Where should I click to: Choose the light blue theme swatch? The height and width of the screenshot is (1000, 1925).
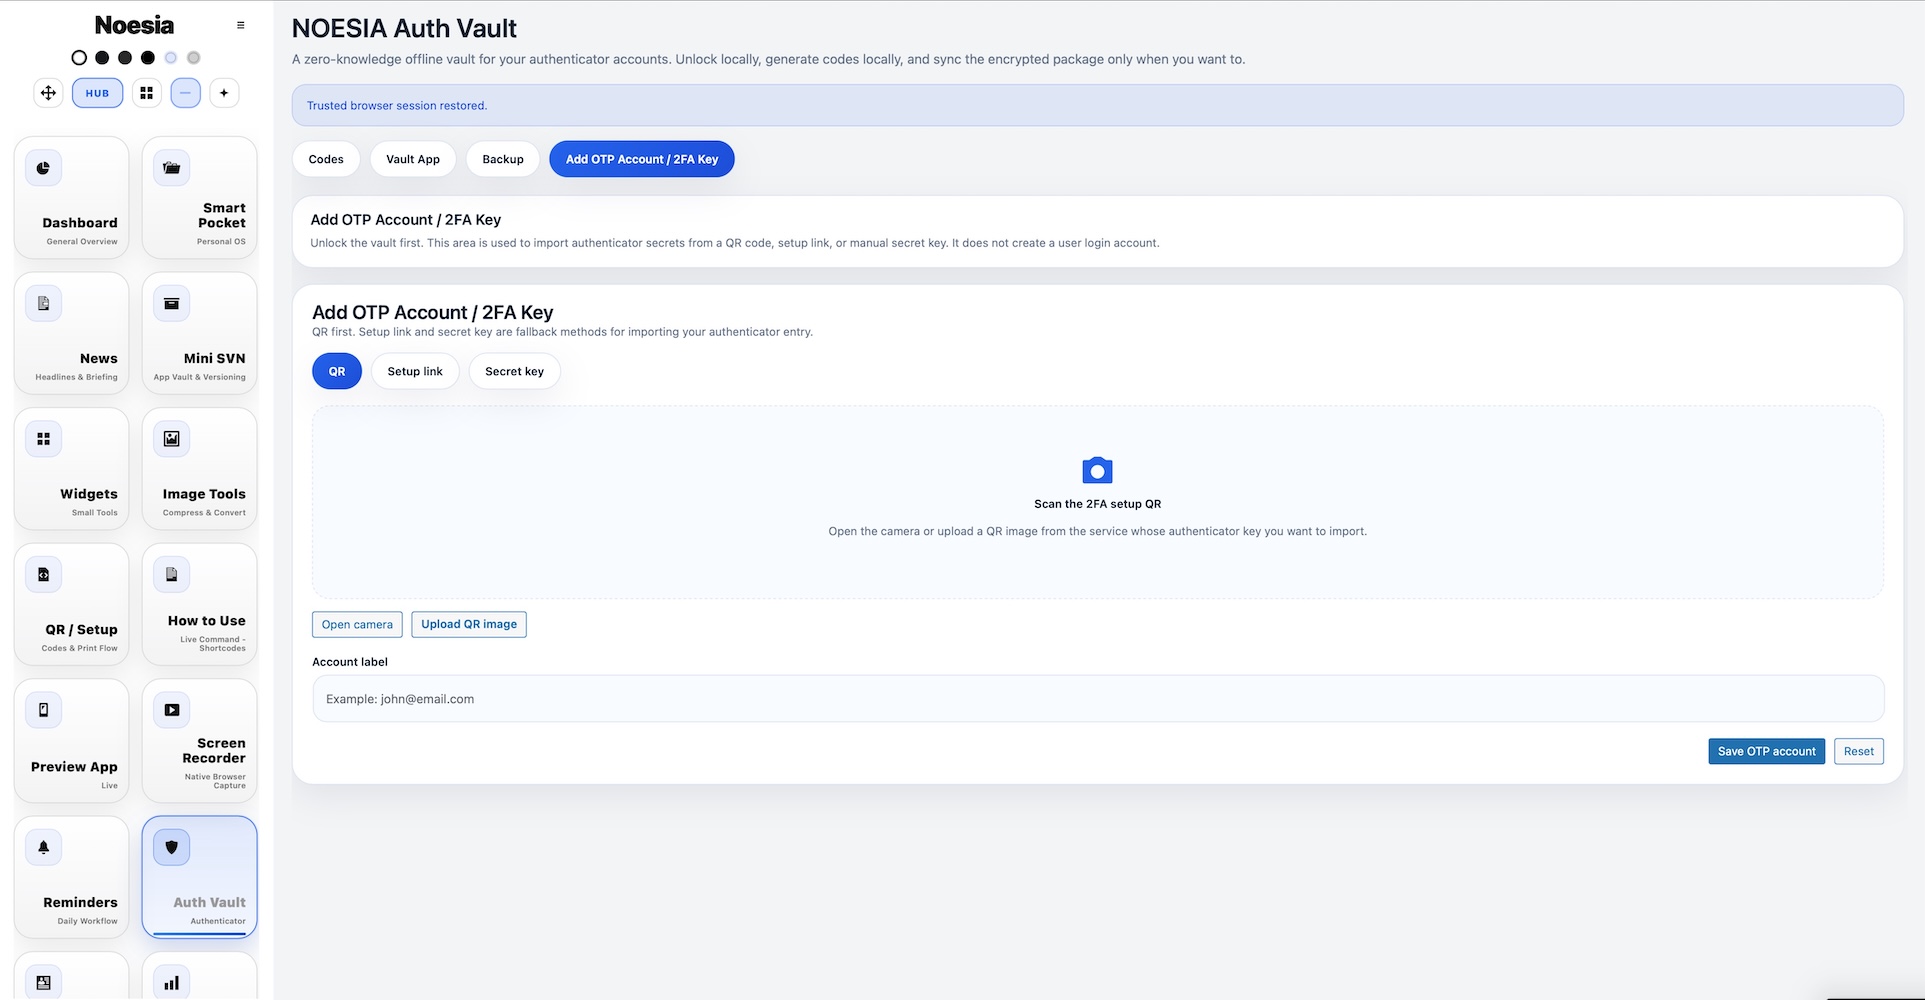[171, 58]
